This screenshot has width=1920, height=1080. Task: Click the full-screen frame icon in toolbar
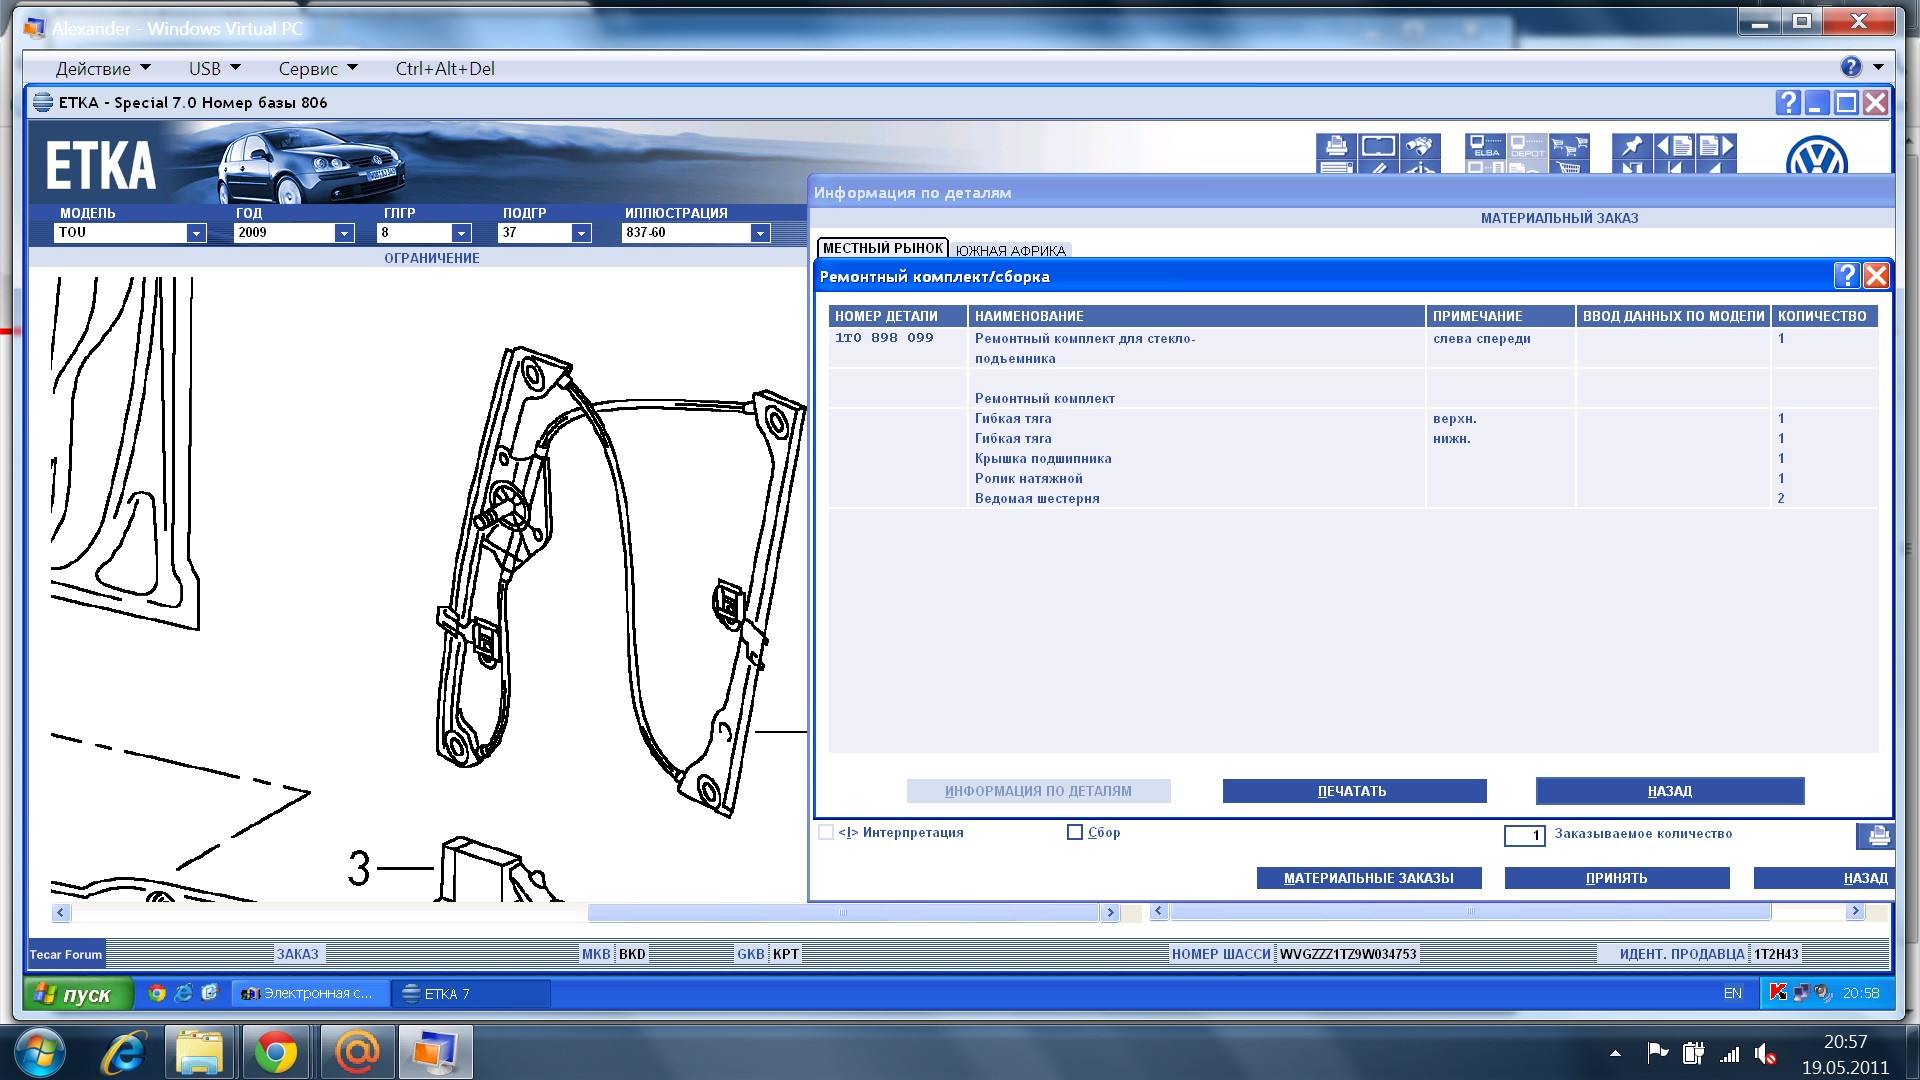click(x=1378, y=146)
